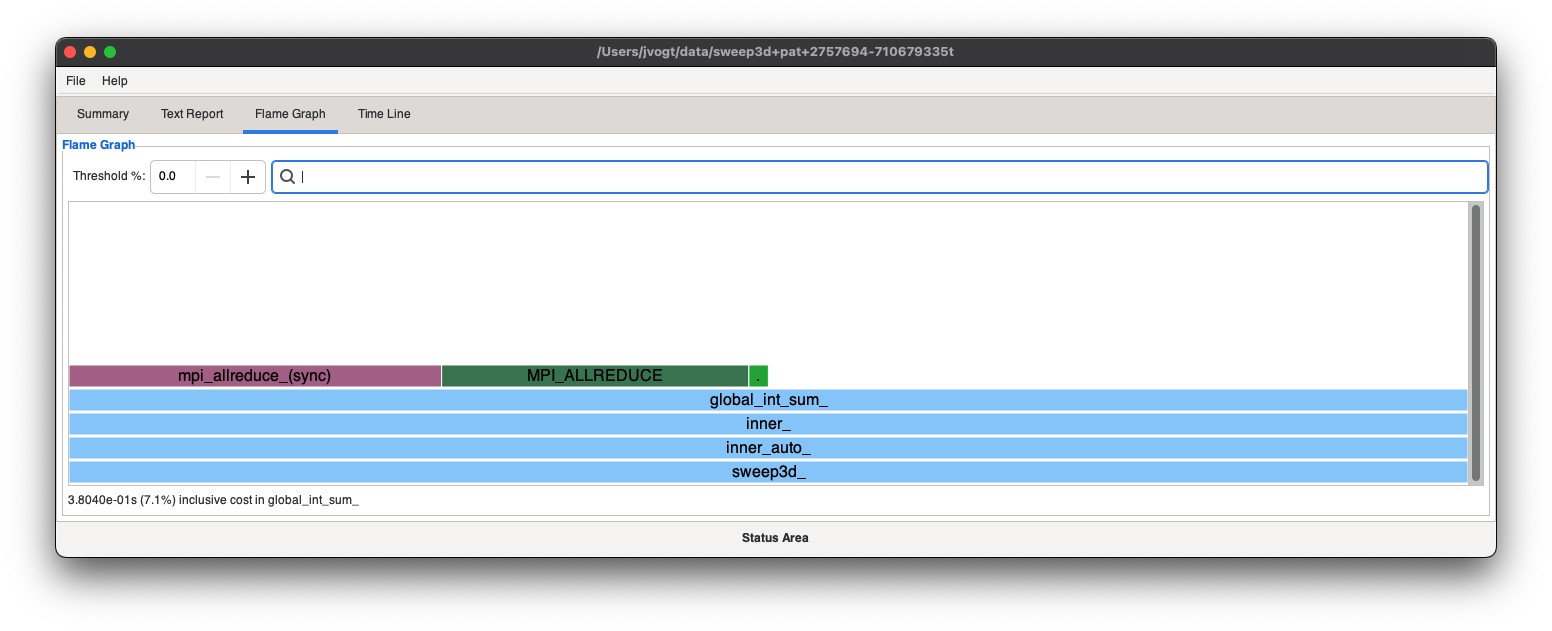Screen dimensions: 1552x631
Task: Open the Help menu
Action: point(115,81)
